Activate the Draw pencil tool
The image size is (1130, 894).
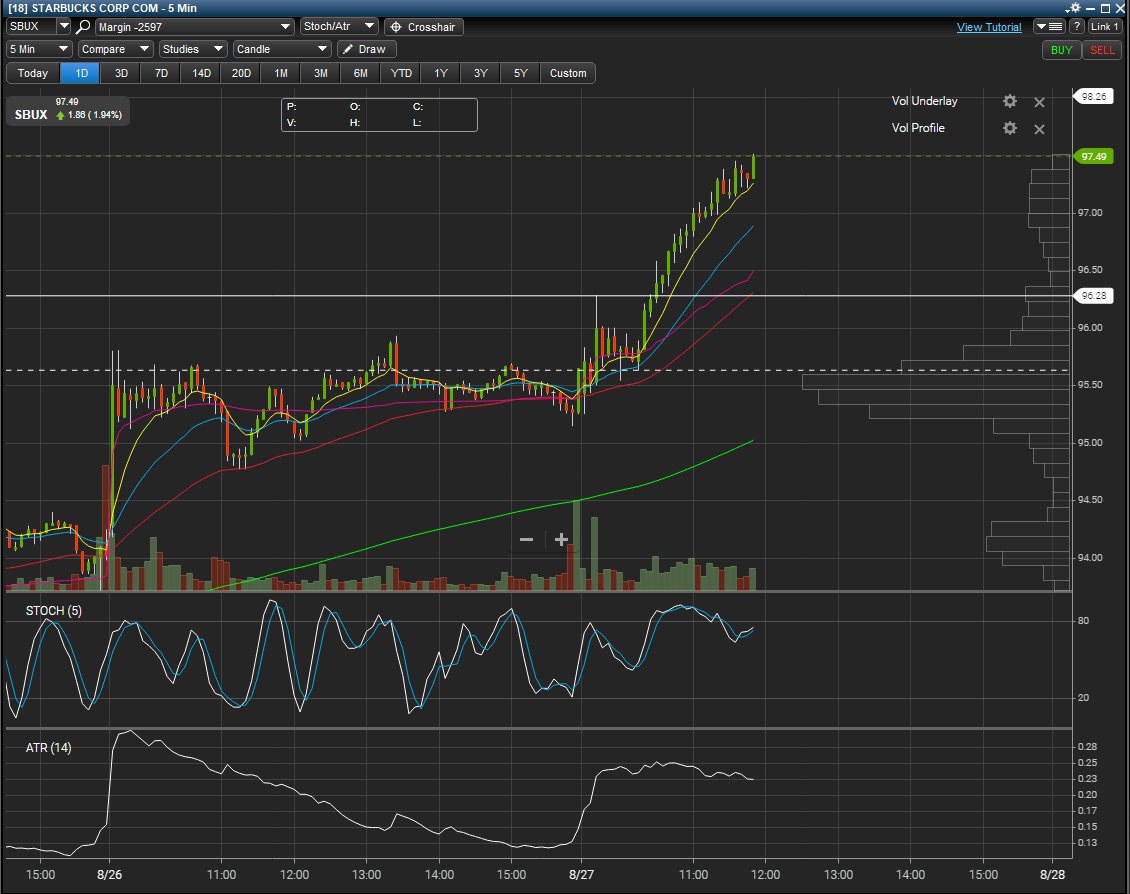coord(367,49)
